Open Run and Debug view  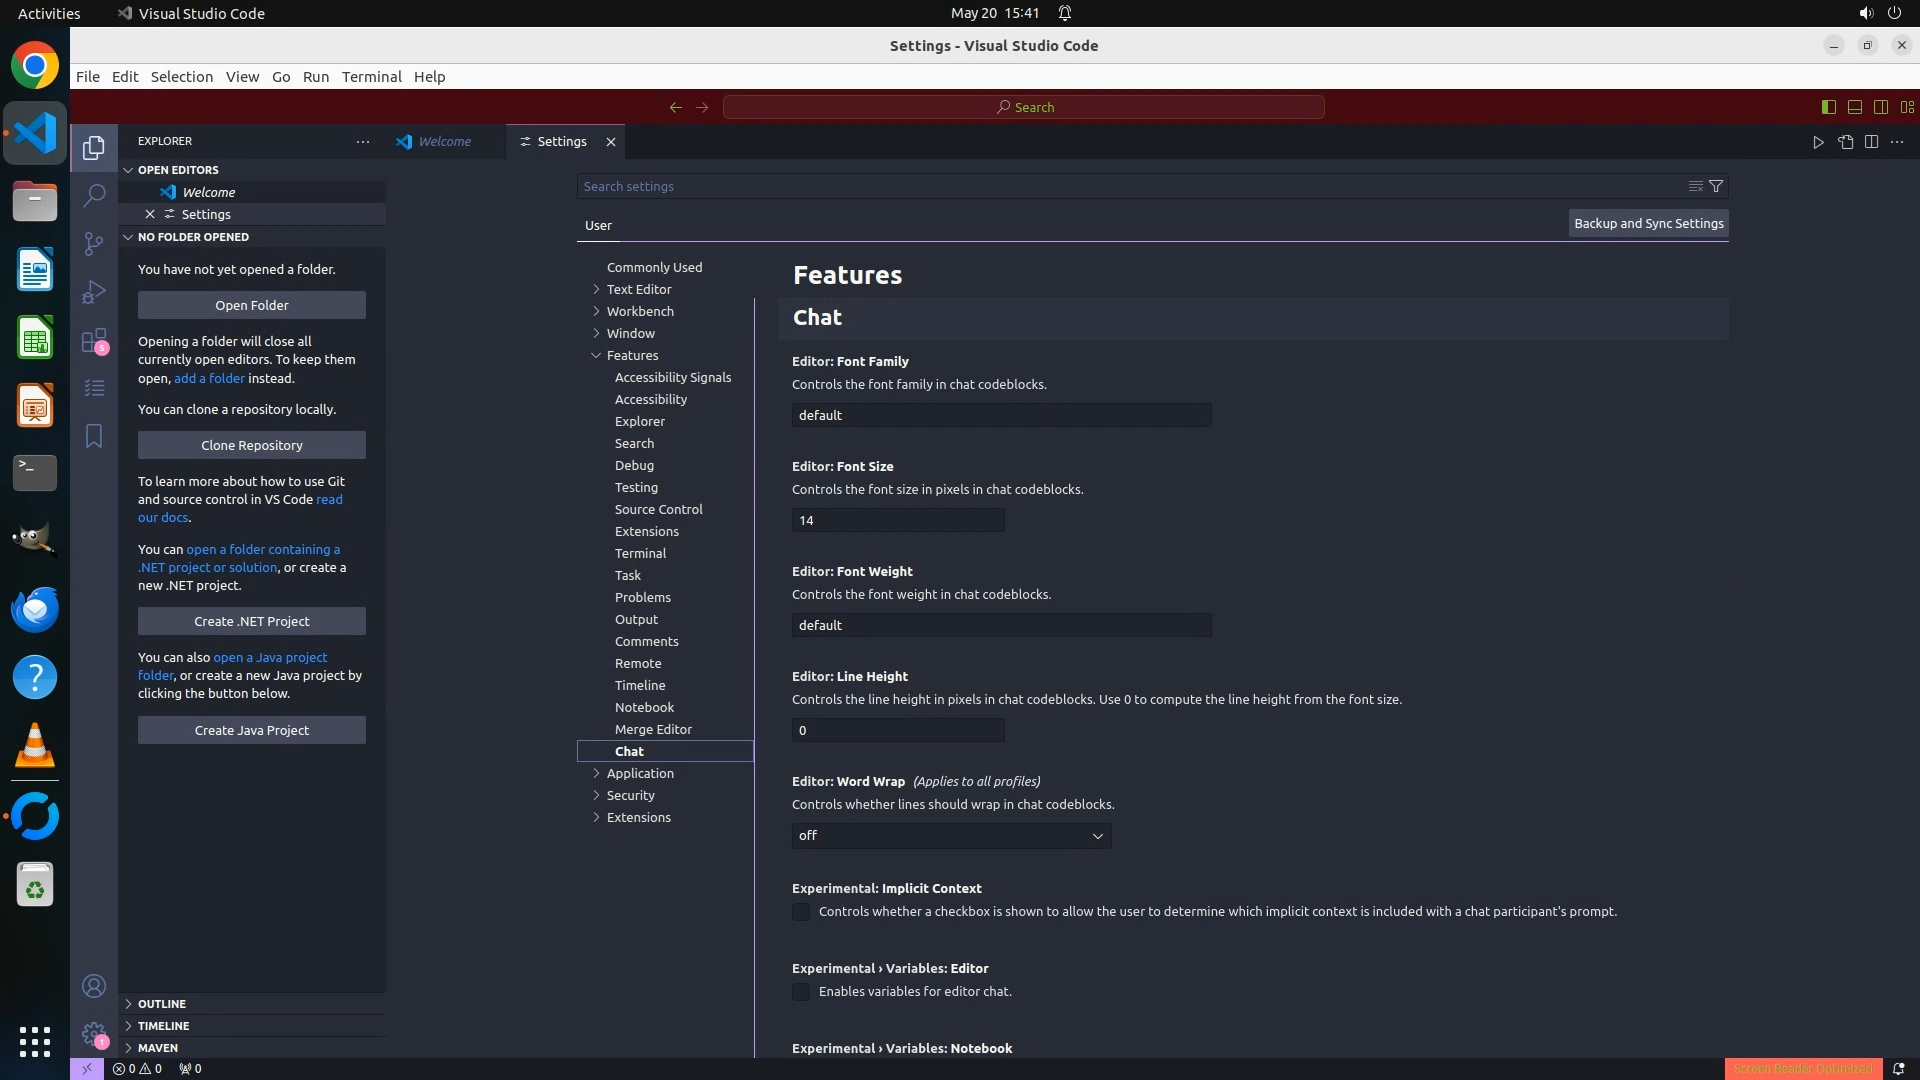(94, 291)
